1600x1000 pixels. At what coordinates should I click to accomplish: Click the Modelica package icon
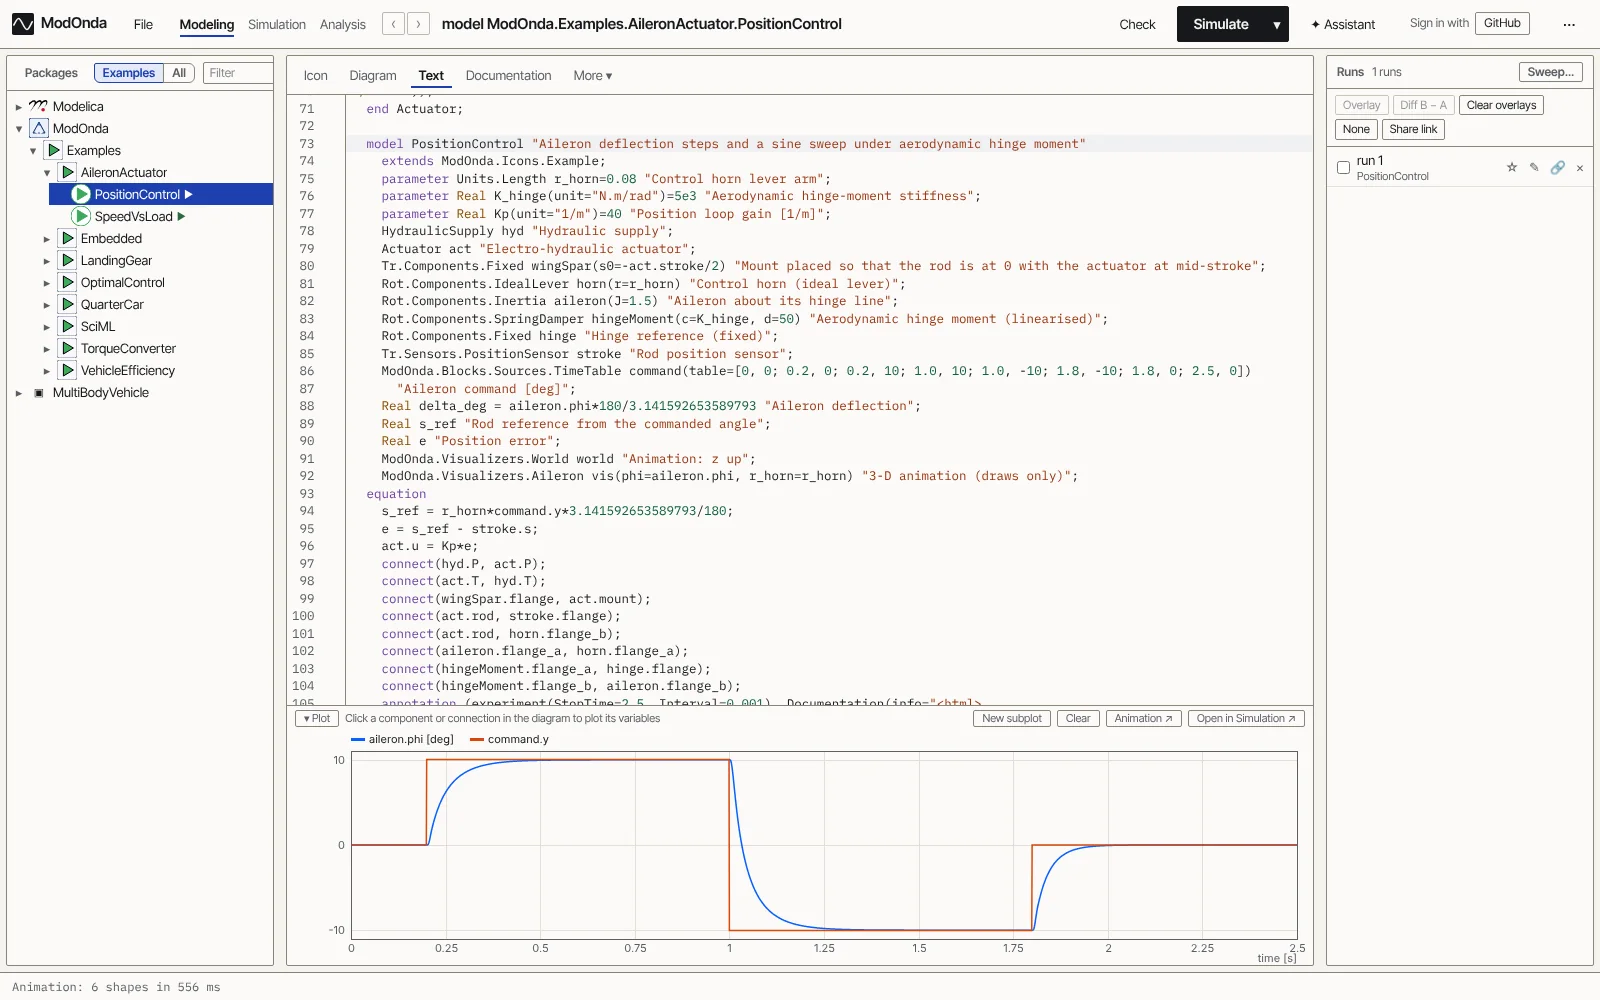[38, 106]
